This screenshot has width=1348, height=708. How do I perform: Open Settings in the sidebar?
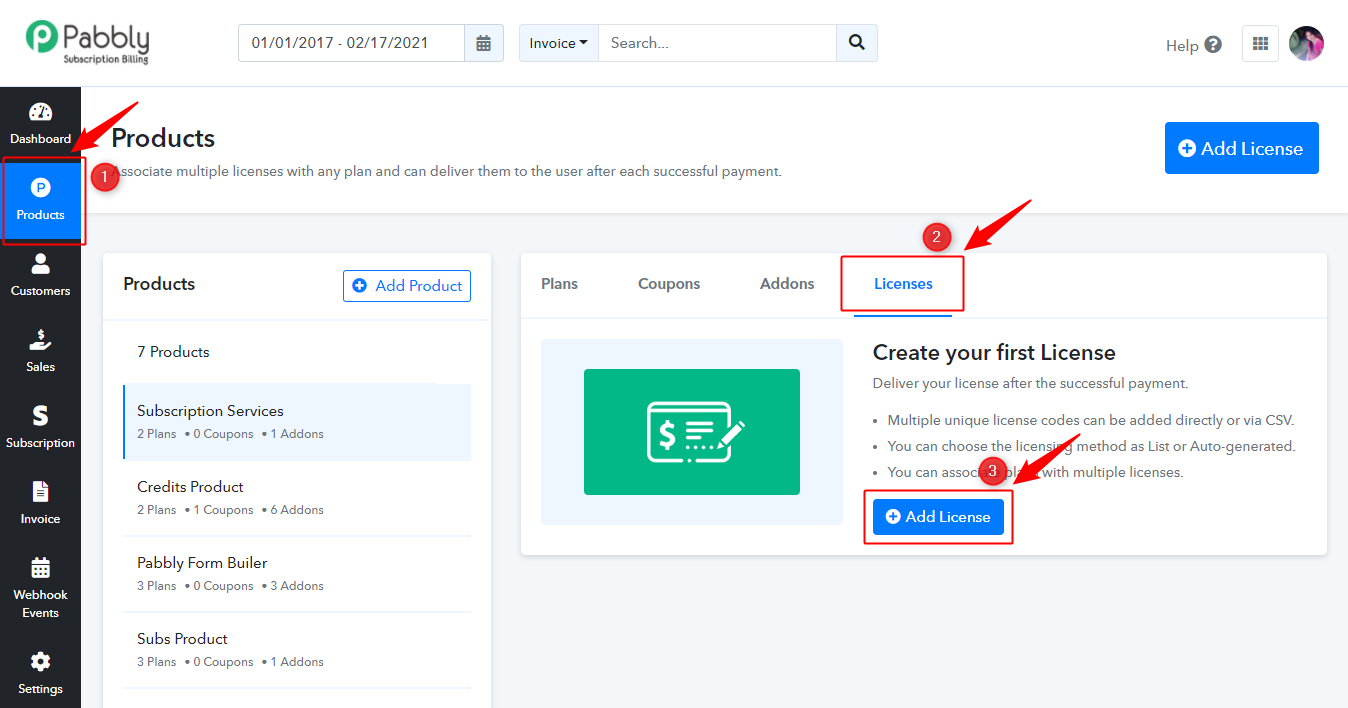(x=41, y=673)
